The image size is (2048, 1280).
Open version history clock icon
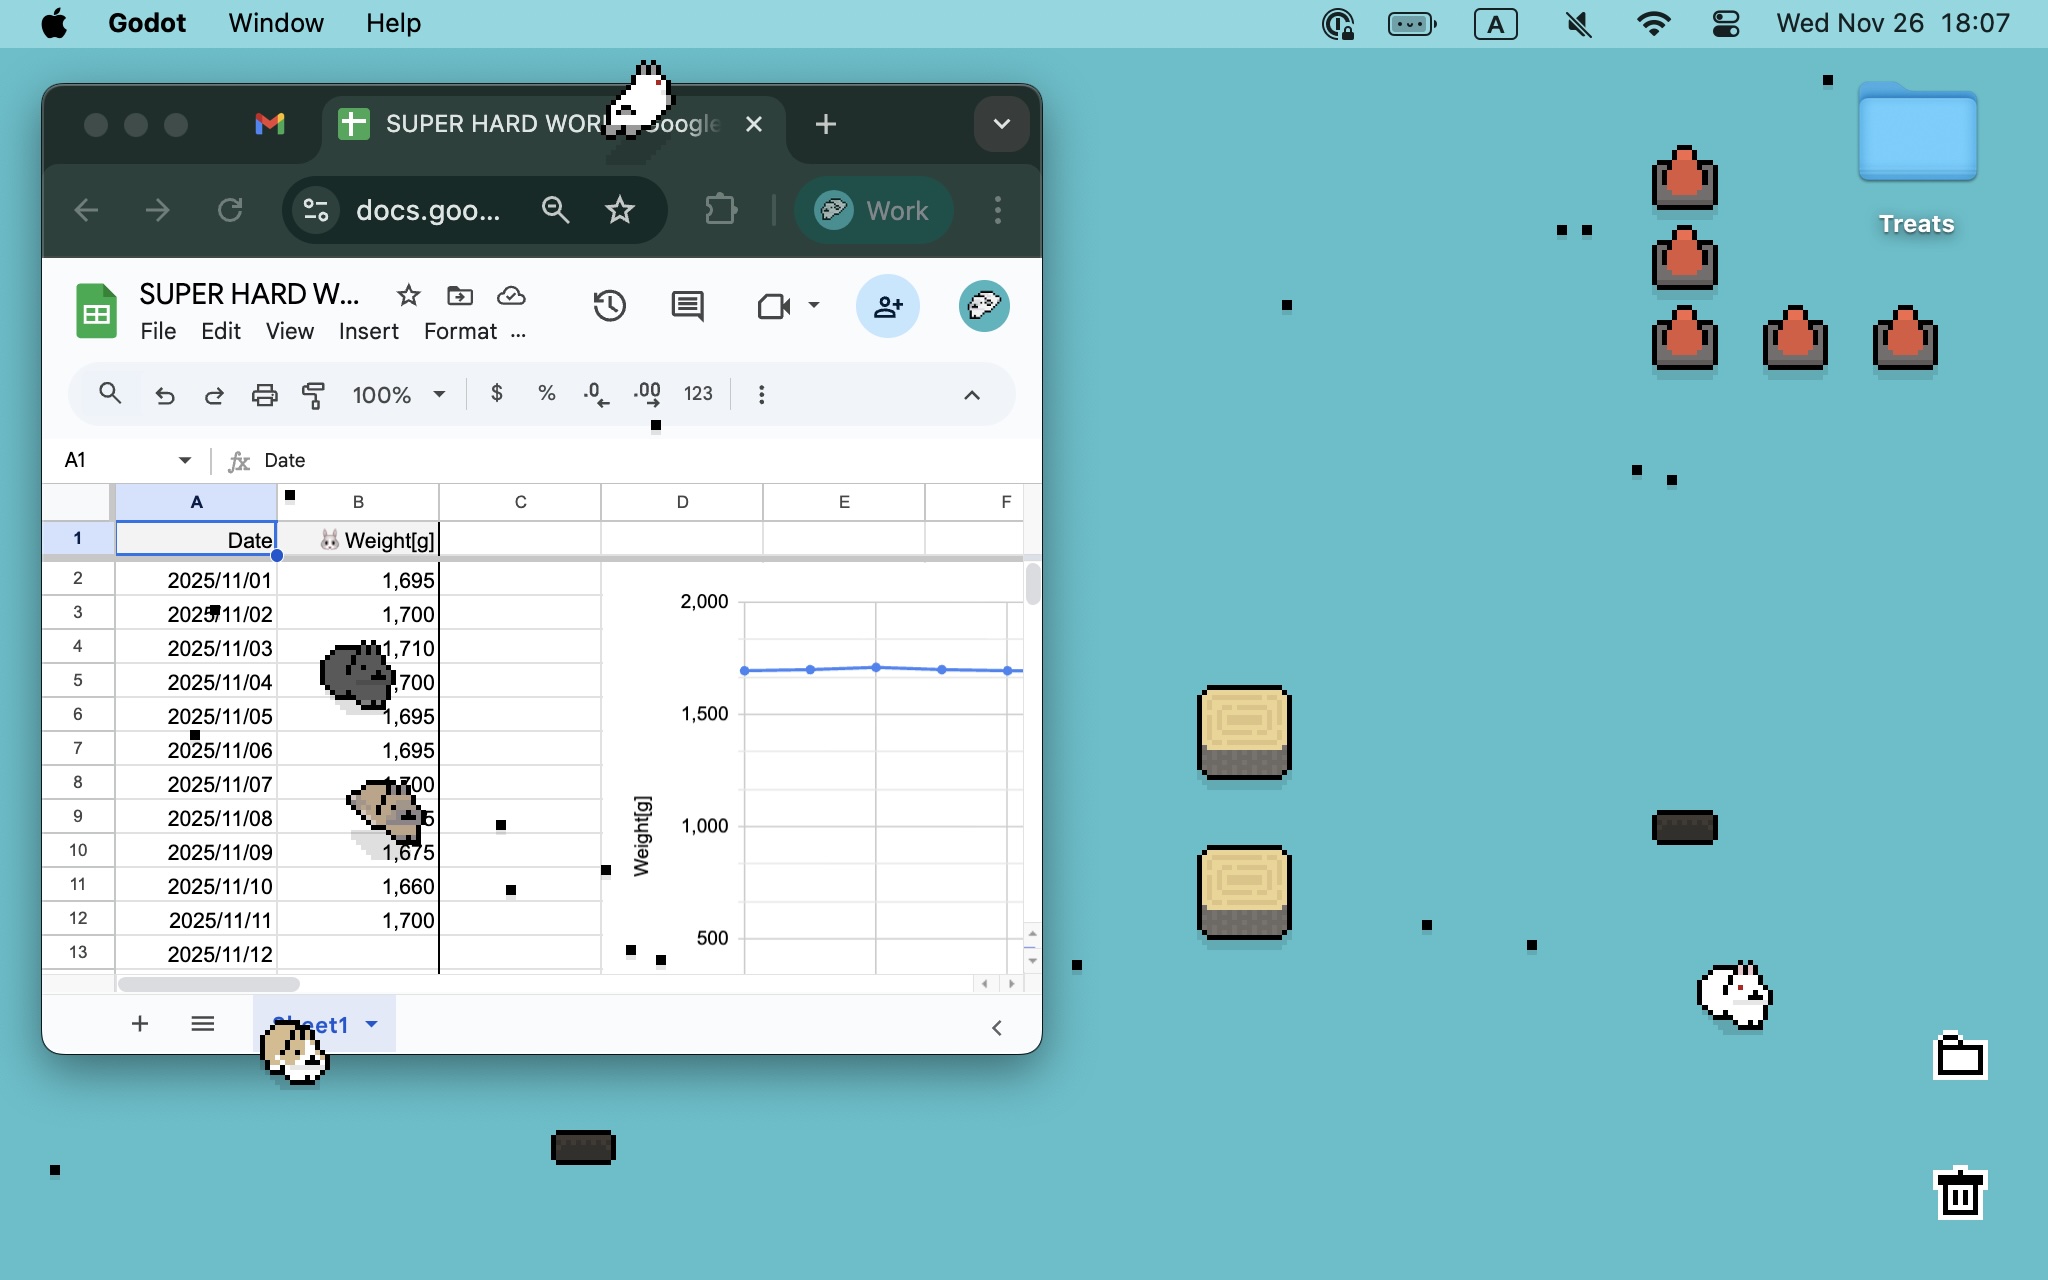click(609, 306)
